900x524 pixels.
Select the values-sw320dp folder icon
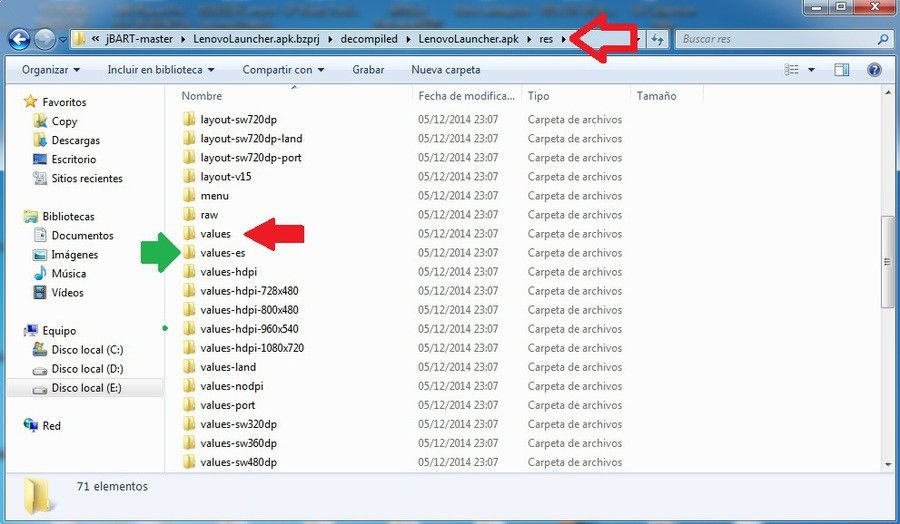coord(189,424)
